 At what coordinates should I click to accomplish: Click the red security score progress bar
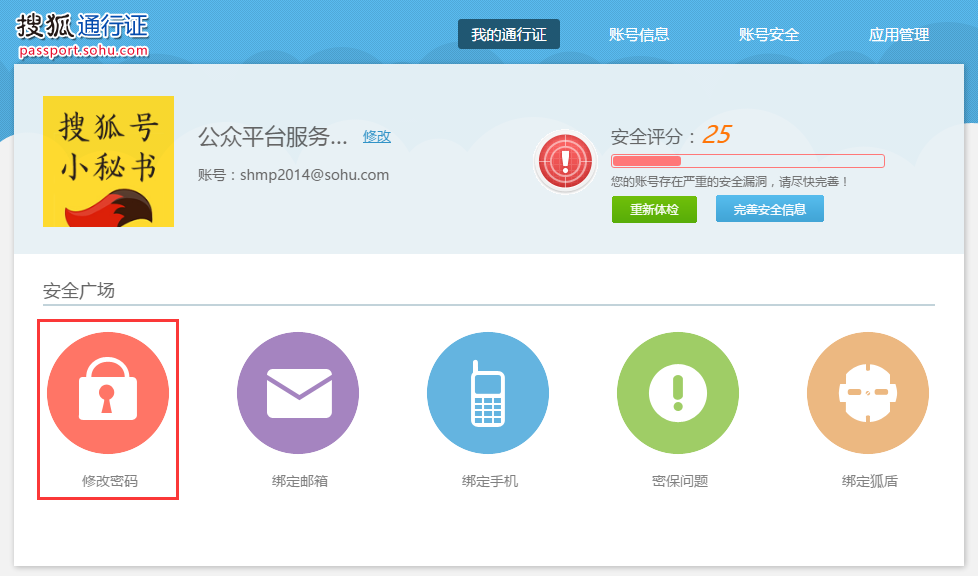pos(748,161)
